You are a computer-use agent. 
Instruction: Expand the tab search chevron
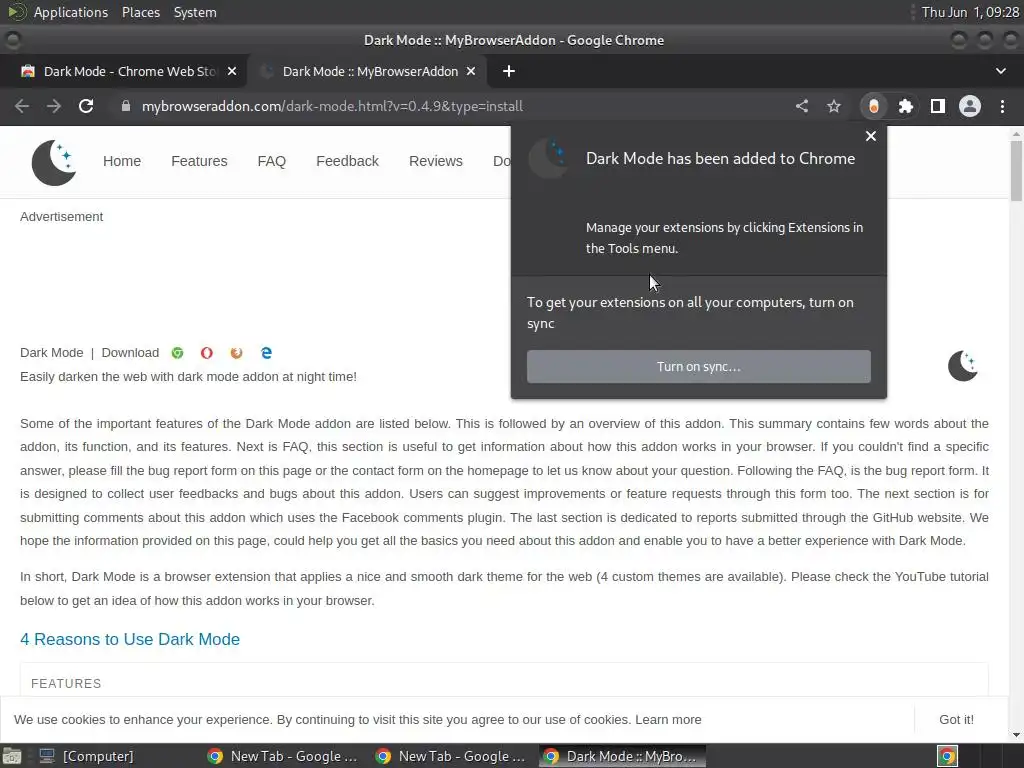click(1000, 71)
